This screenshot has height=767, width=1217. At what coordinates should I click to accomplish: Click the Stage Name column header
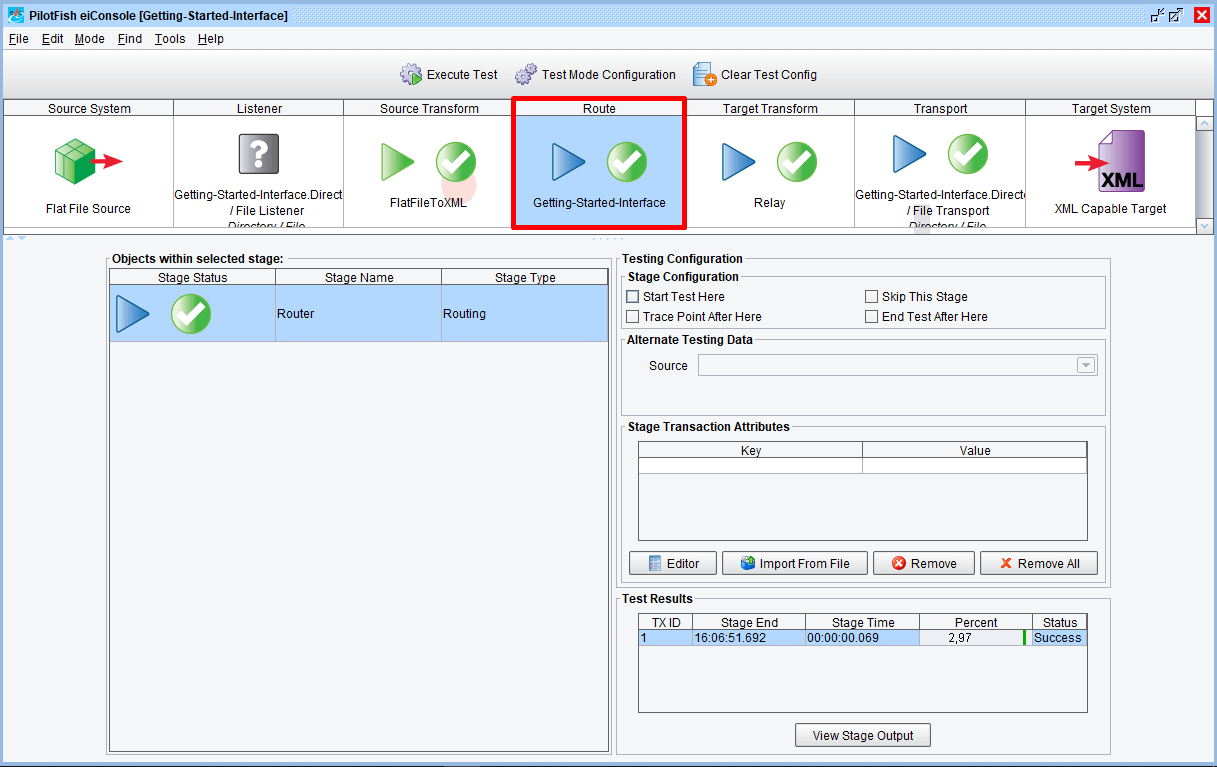(359, 277)
